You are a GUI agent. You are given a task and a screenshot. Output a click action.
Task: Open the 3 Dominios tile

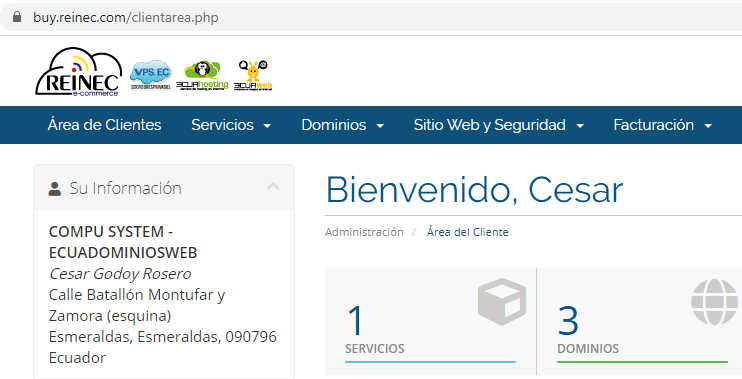640,322
